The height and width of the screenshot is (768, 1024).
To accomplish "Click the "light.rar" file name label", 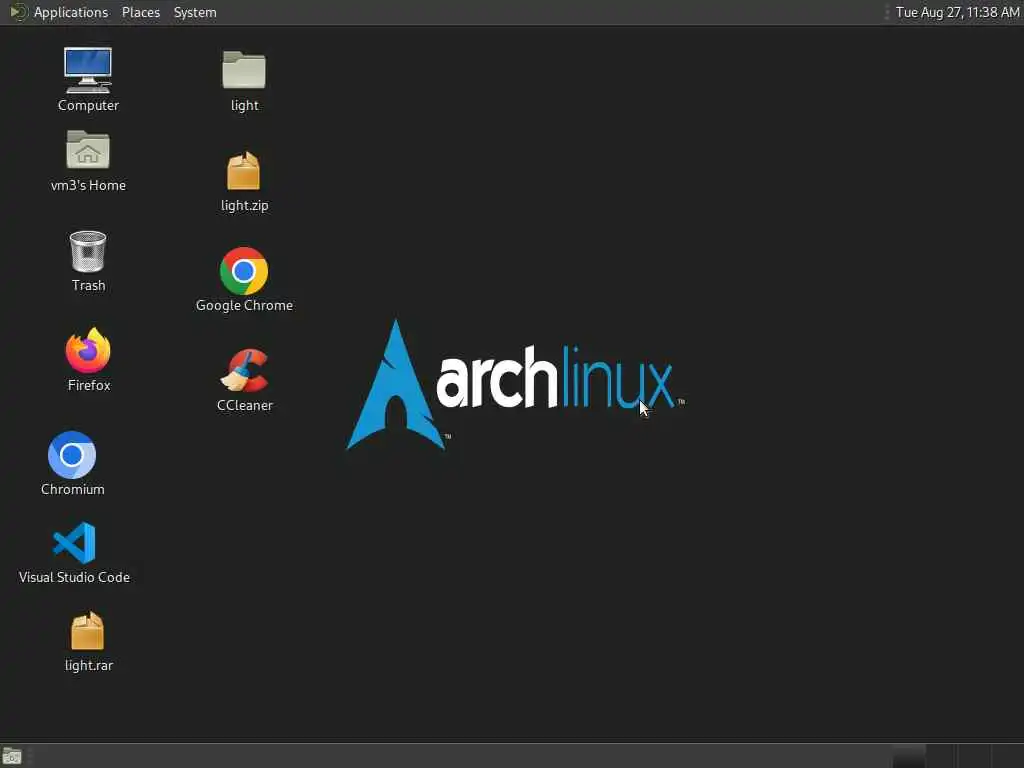I will coord(89,665).
